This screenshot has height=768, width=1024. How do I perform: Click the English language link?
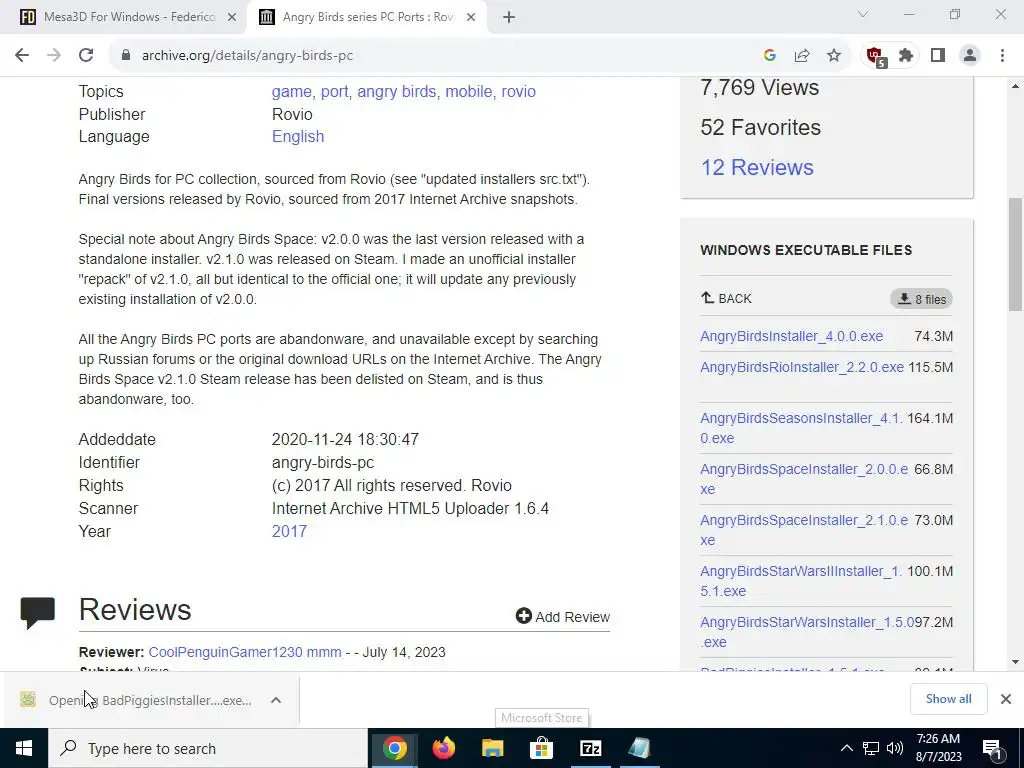[298, 136]
